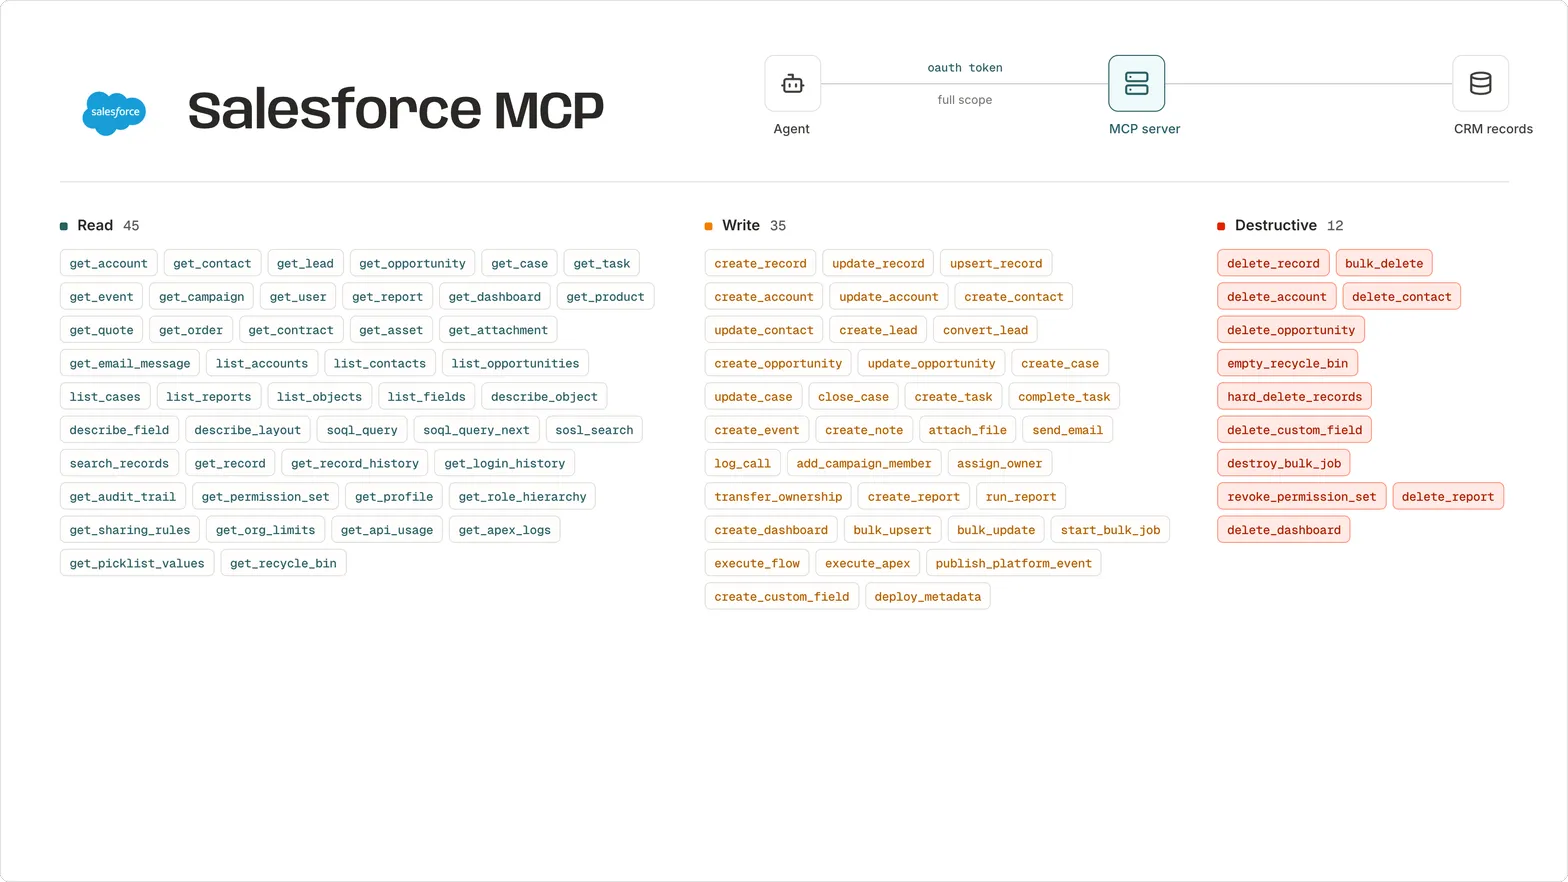
Task: Select add_campaign_member chip
Action: (864, 463)
